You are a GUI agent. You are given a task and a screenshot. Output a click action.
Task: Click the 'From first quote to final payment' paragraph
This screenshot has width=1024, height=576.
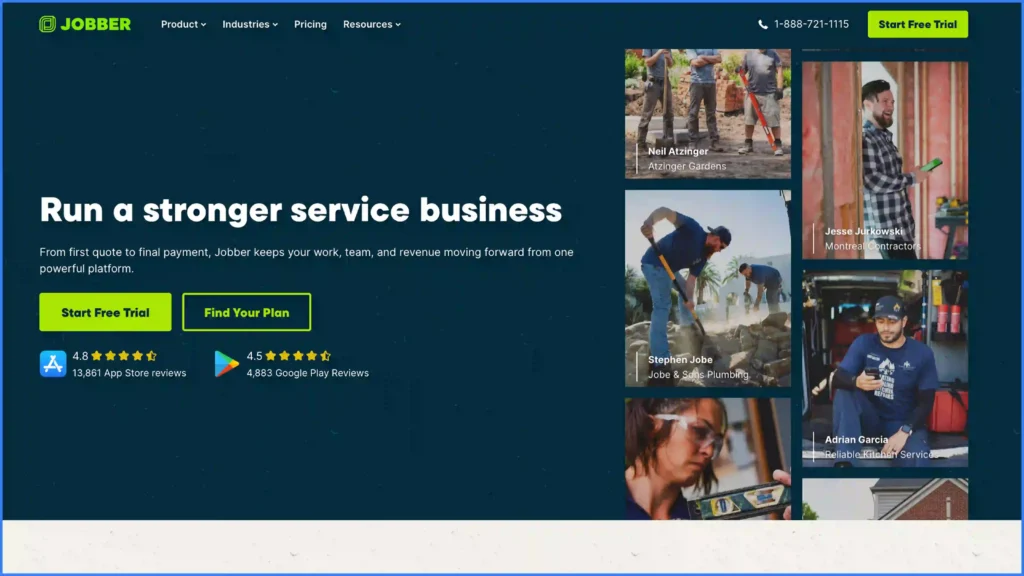[306, 260]
